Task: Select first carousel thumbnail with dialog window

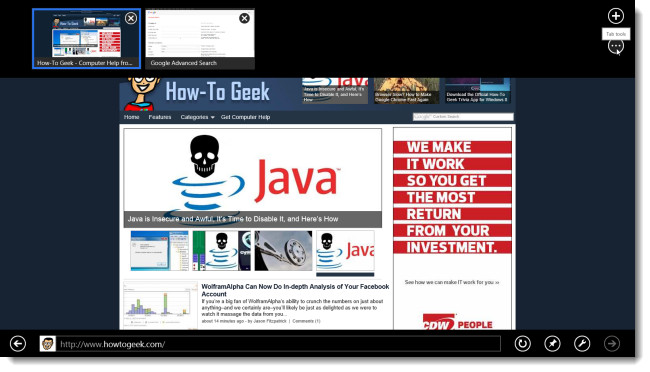Action: coord(159,251)
